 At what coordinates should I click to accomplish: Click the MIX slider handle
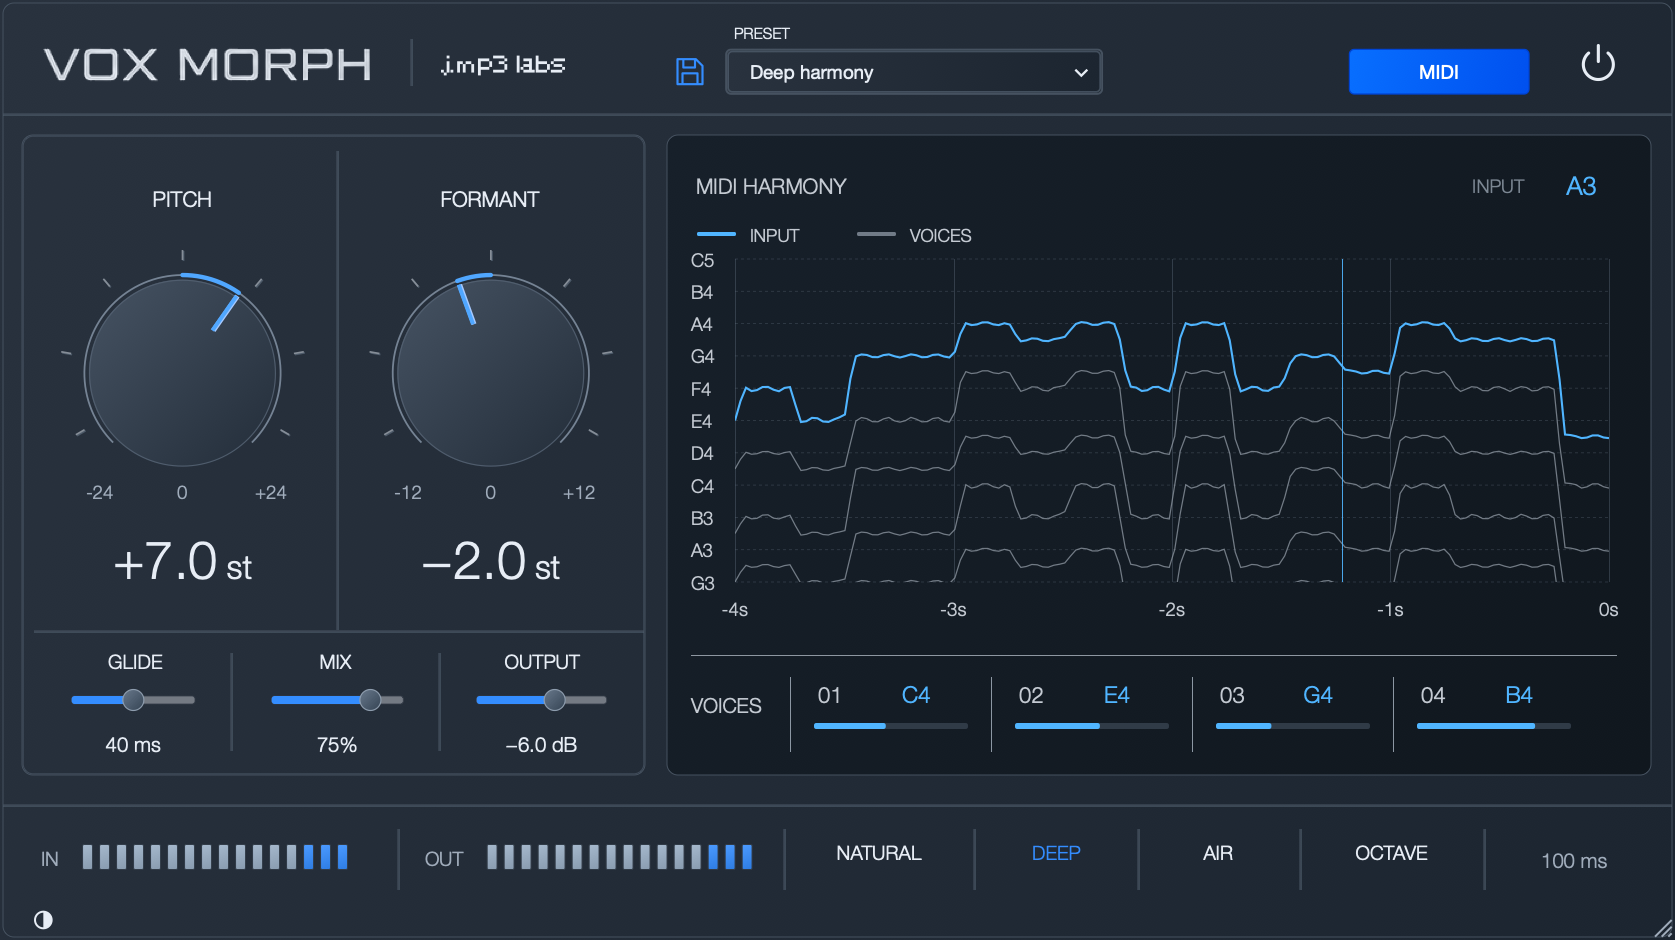point(370,700)
